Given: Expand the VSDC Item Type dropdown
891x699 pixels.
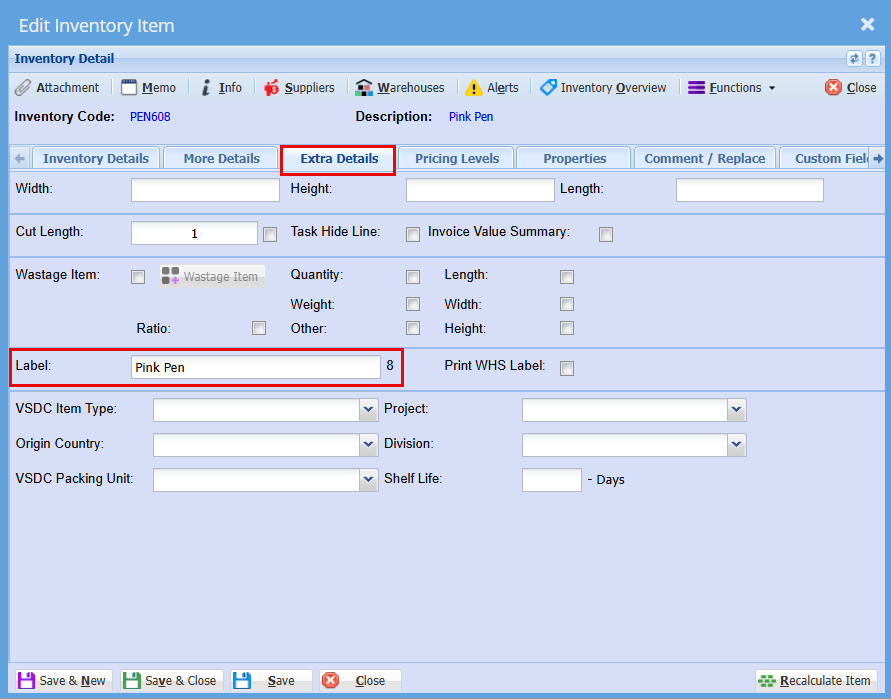Looking at the screenshot, I should [367, 410].
